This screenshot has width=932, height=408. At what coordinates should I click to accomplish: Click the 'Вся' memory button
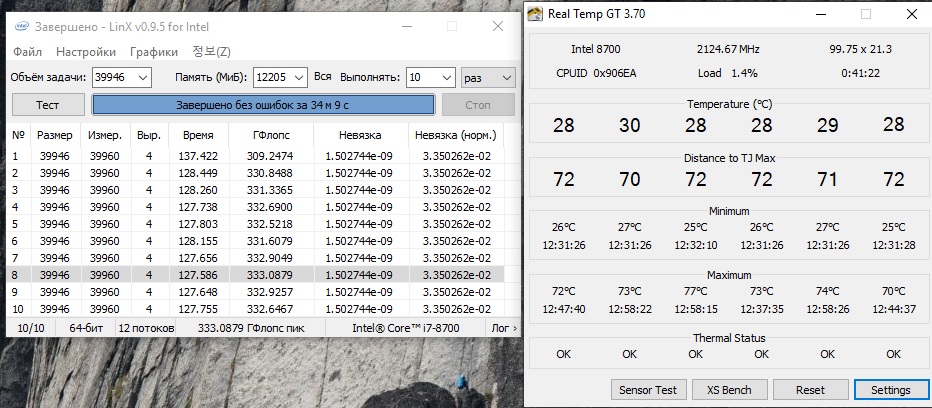pyautogui.click(x=322, y=77)
